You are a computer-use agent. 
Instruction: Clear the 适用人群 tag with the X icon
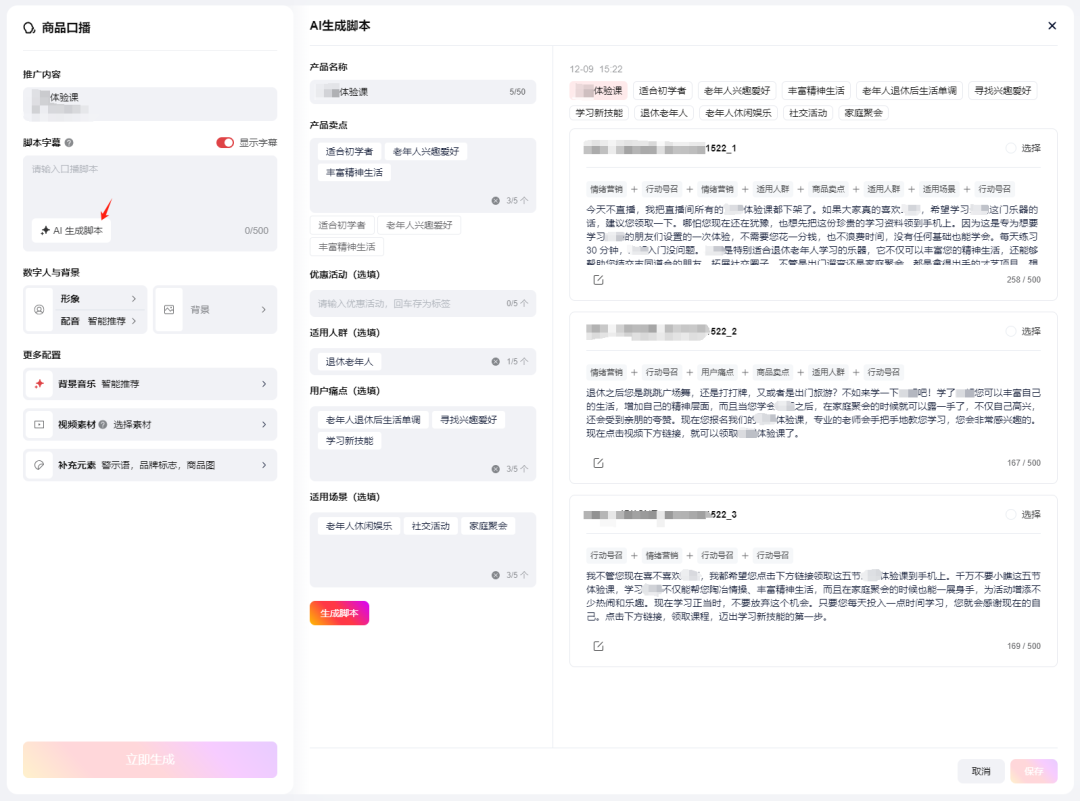tap(495, 362)
